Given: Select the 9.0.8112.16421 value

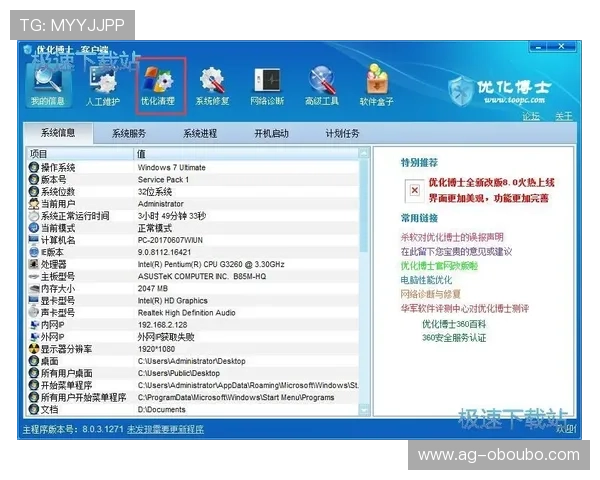Looking at the screenshot, I should pyautogui.click(x=164, y=252).
